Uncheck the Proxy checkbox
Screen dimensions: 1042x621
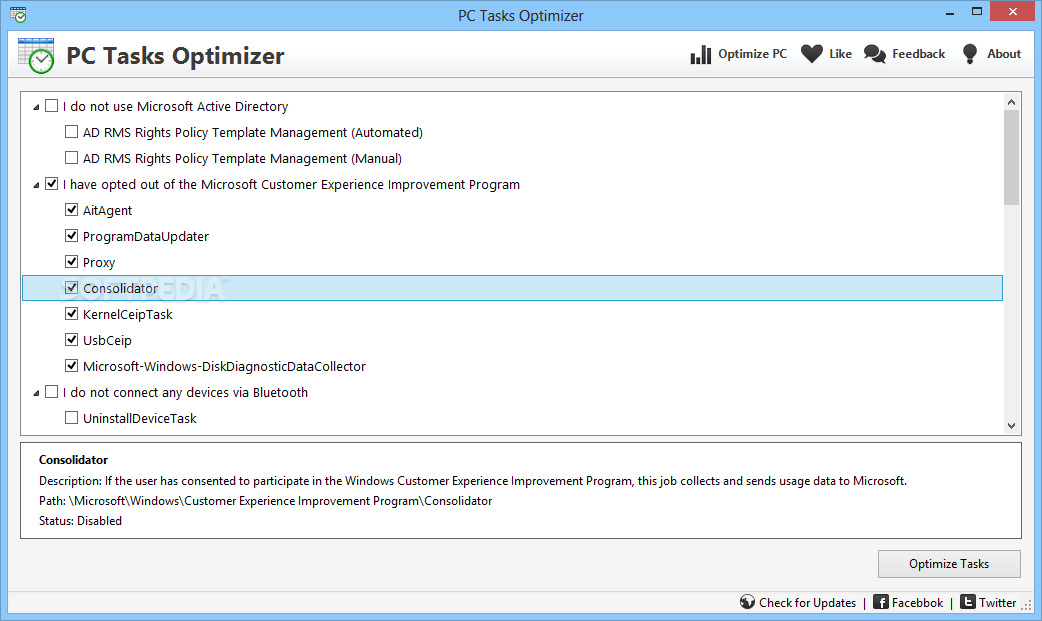tap(71, 261)
